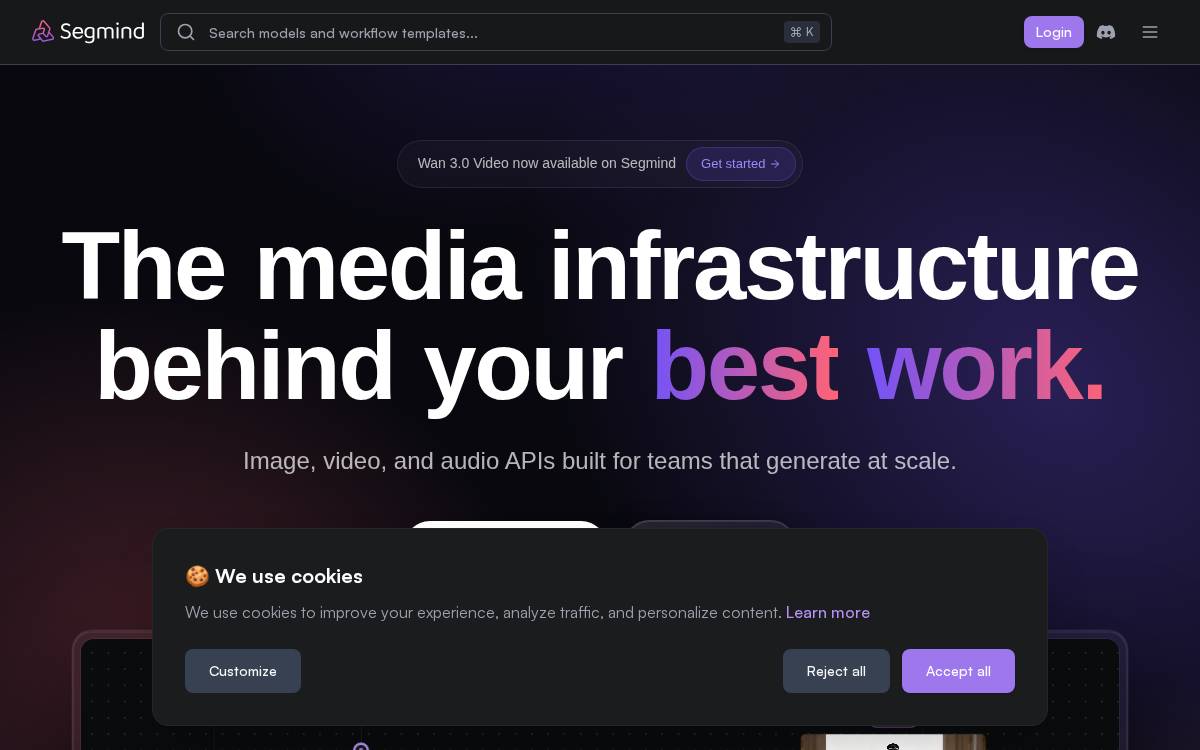Click the Wan 3.0 Video announcement text
Image resolution: width=1200 pixels, height=750 pixels.
point(547,164)
